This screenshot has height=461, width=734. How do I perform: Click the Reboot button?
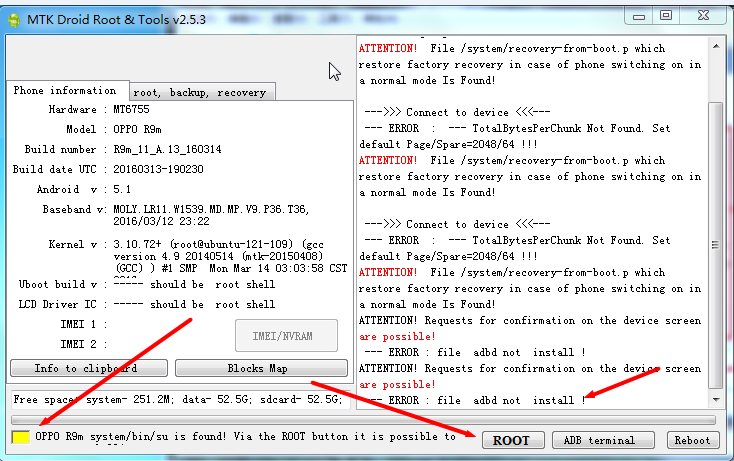(693, 440)
